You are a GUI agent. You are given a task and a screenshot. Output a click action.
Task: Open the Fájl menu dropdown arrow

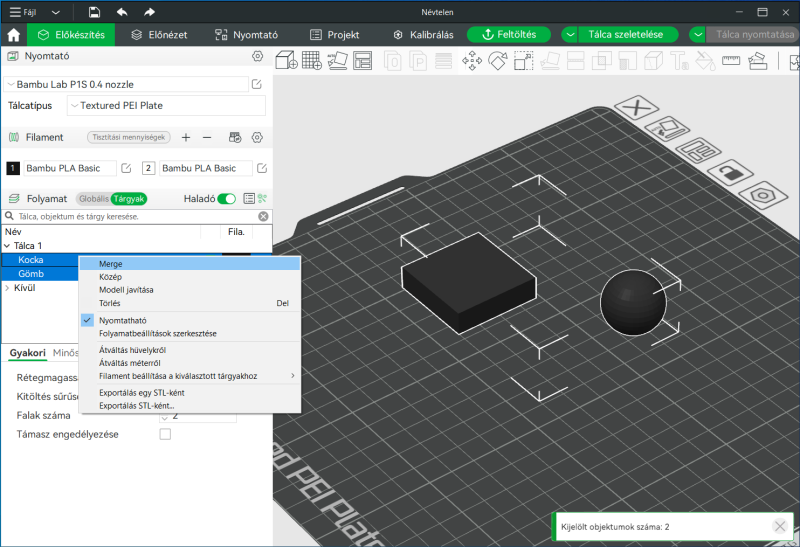[x=56, y=12]
